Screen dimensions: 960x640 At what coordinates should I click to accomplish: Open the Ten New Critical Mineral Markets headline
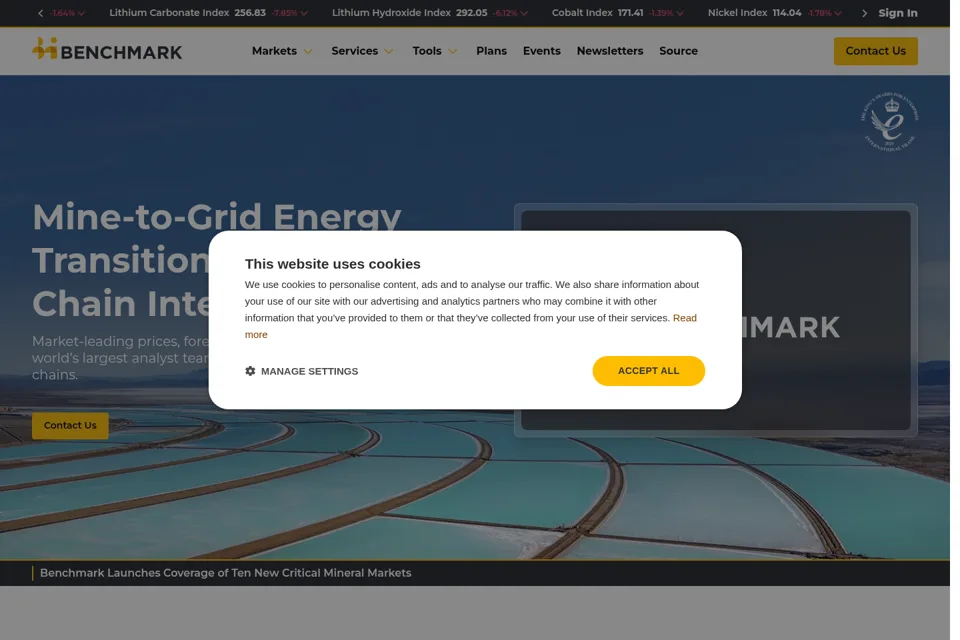(x=225, y=573)
